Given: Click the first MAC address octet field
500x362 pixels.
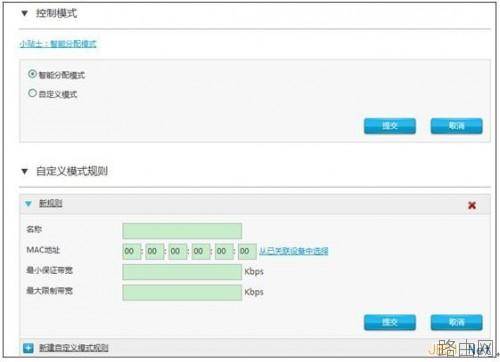Looking at the screenshot, I should click(132, 251).
